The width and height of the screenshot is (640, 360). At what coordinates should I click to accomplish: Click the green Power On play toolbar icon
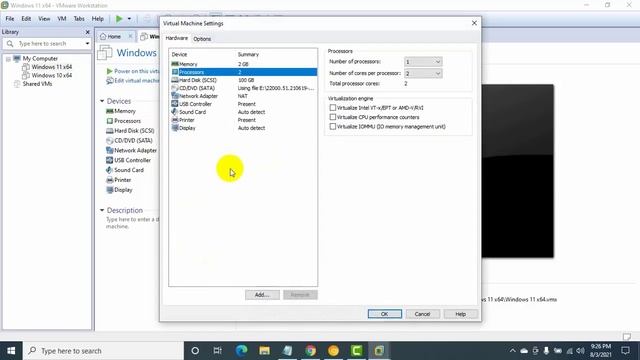coord(119,19)
